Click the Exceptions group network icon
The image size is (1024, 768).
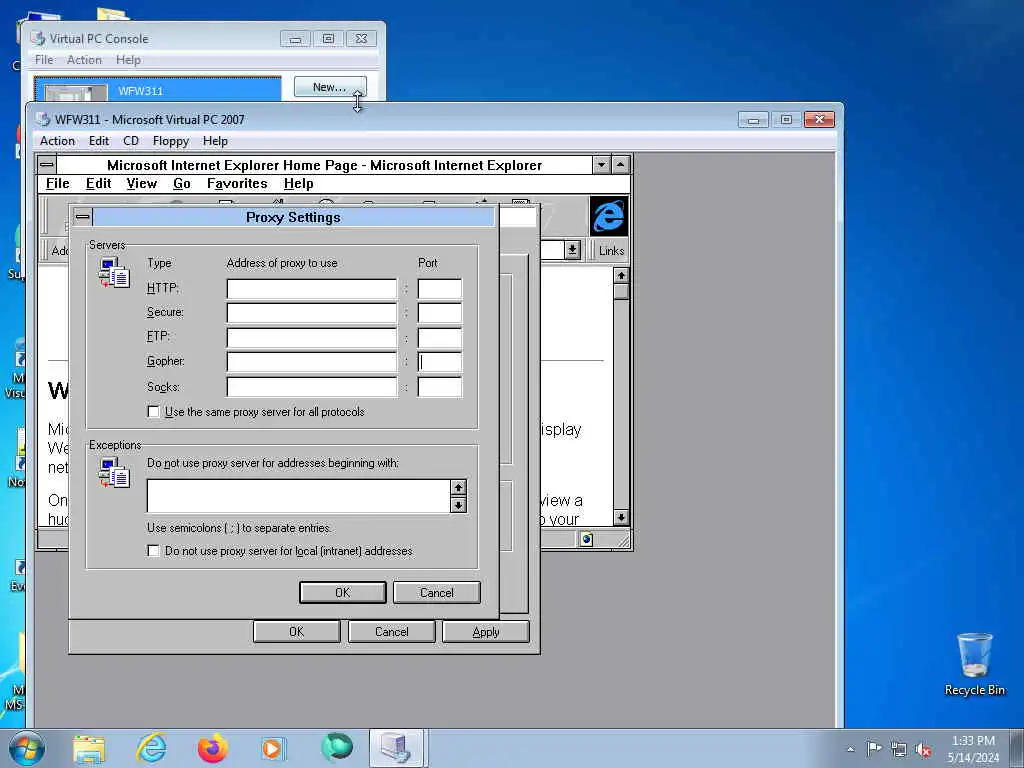(x=114, y=472)
